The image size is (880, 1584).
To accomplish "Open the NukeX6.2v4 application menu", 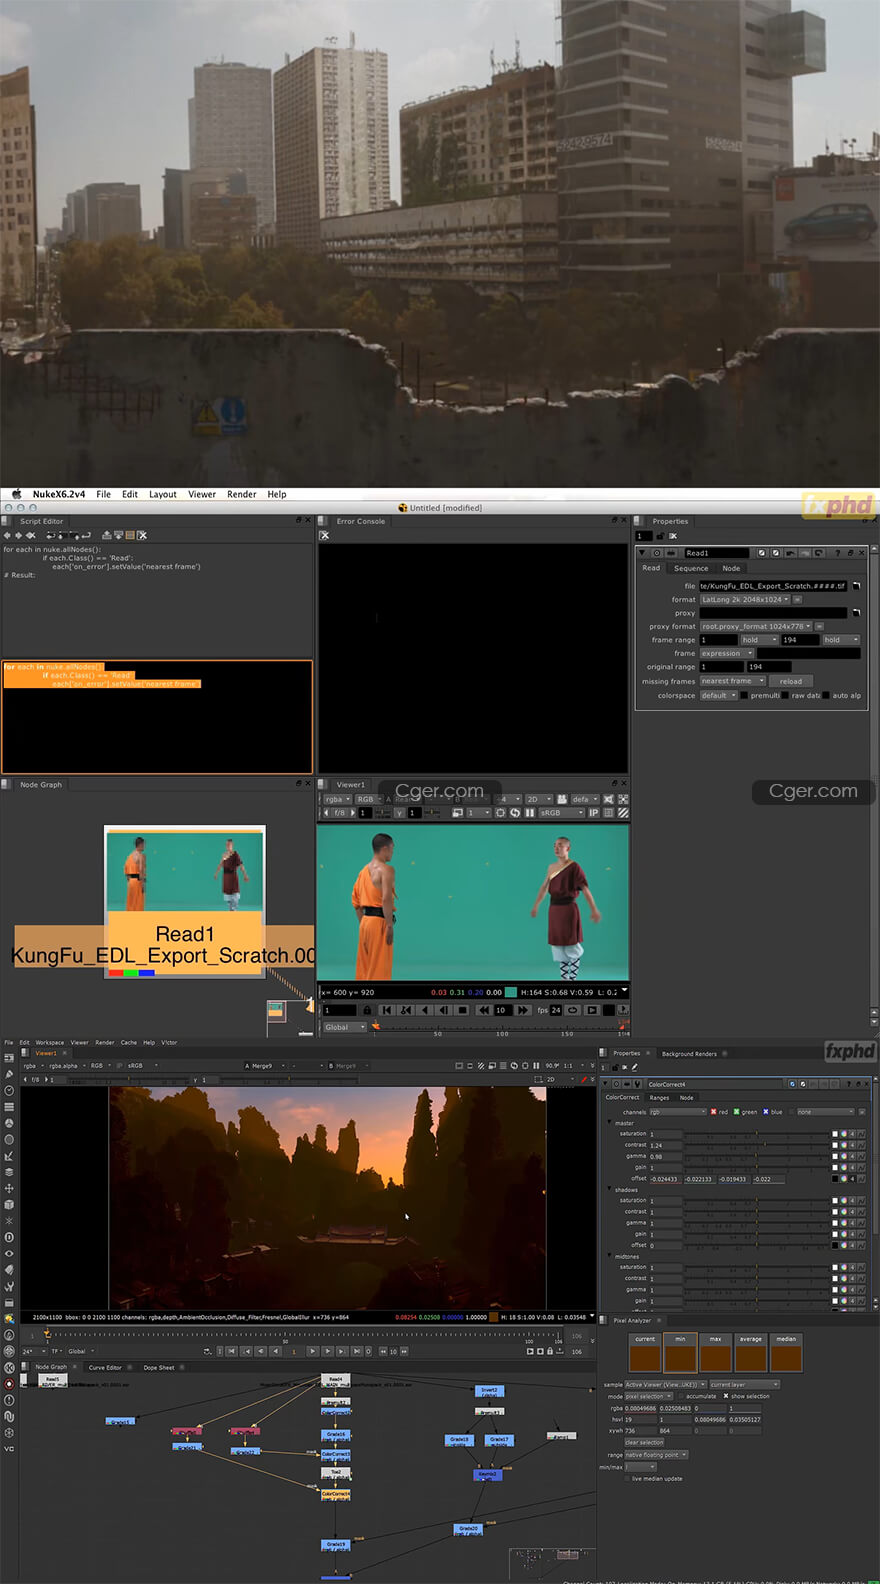I will 58,494.
